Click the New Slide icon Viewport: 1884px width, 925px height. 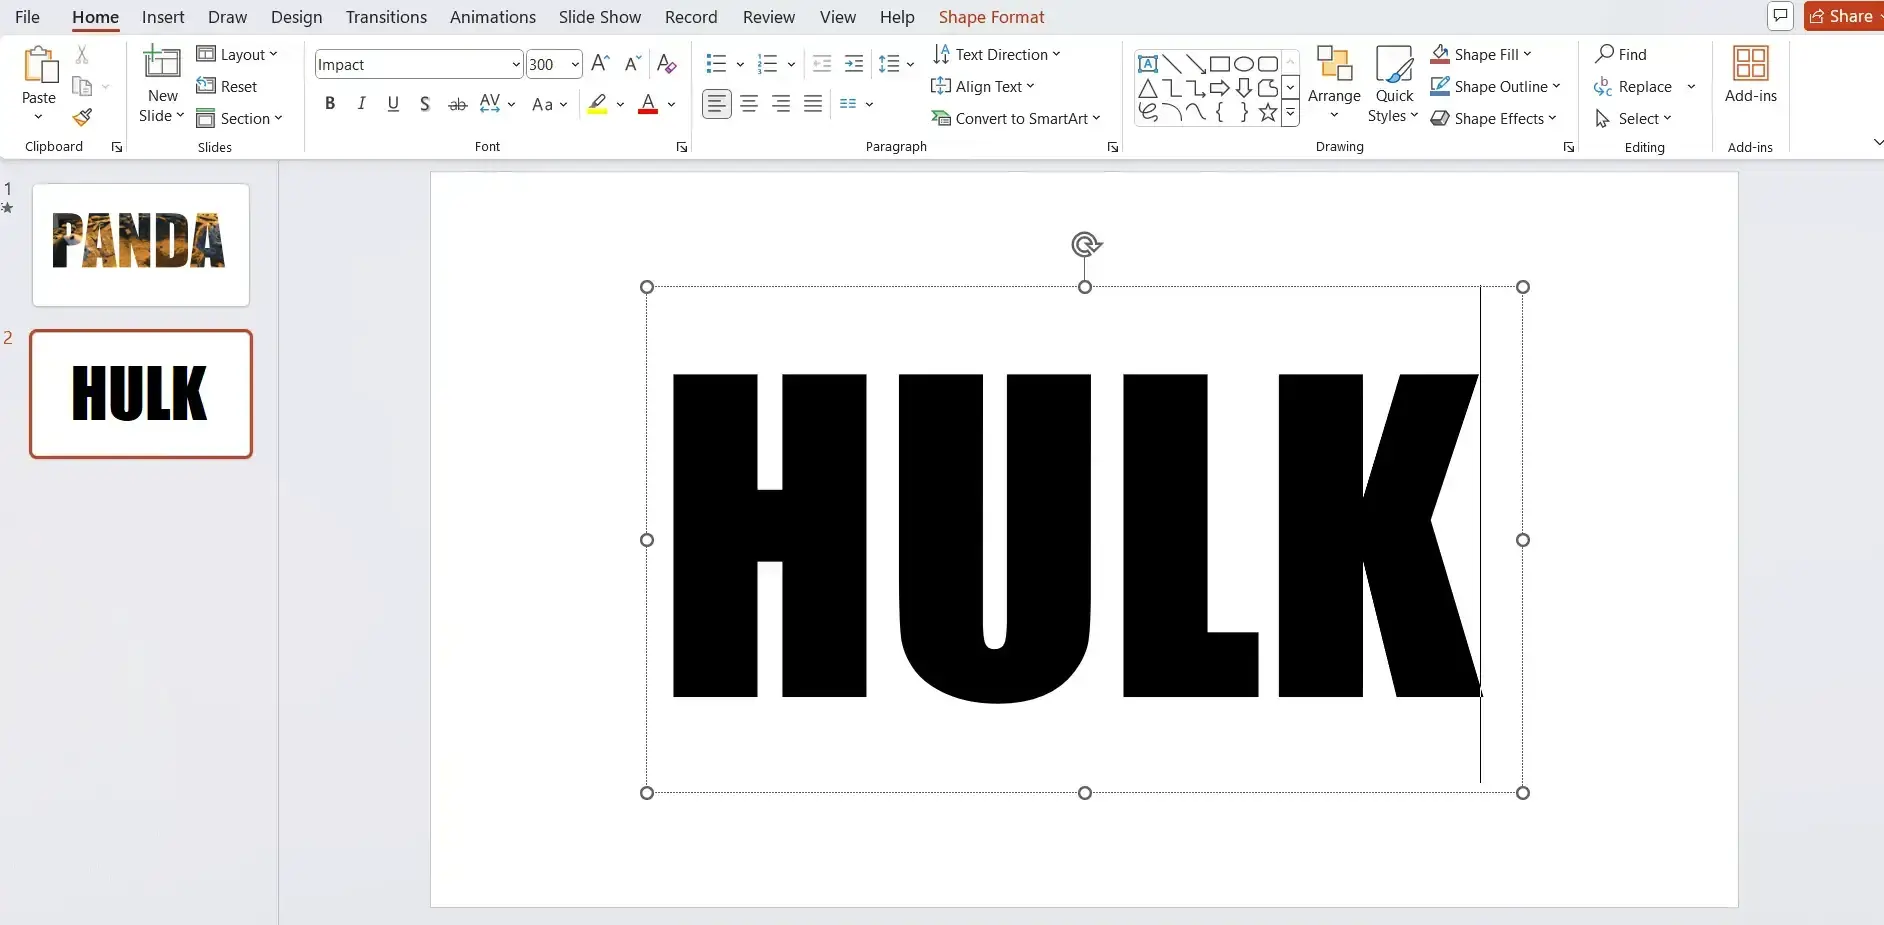(x=161, y=63)
